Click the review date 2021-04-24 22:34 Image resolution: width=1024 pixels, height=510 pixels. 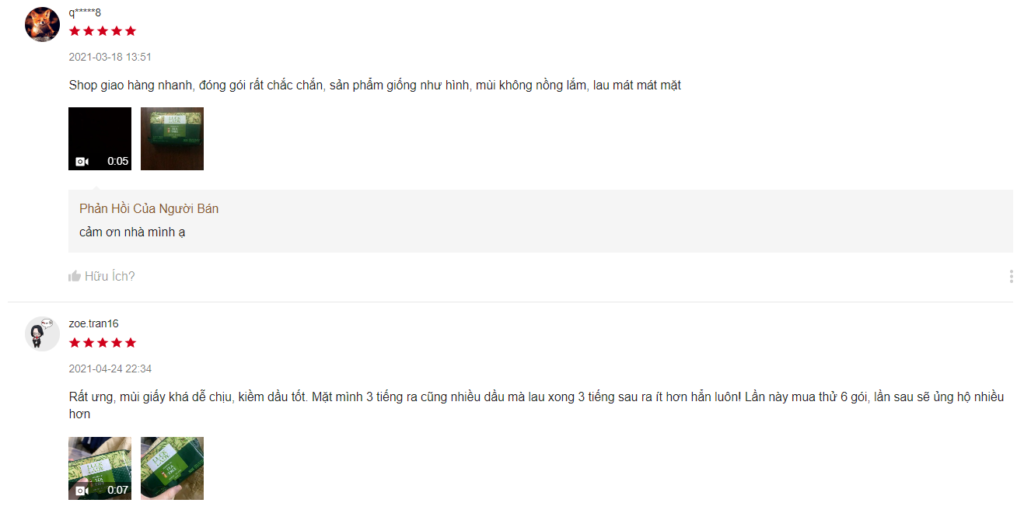(110, 369)
